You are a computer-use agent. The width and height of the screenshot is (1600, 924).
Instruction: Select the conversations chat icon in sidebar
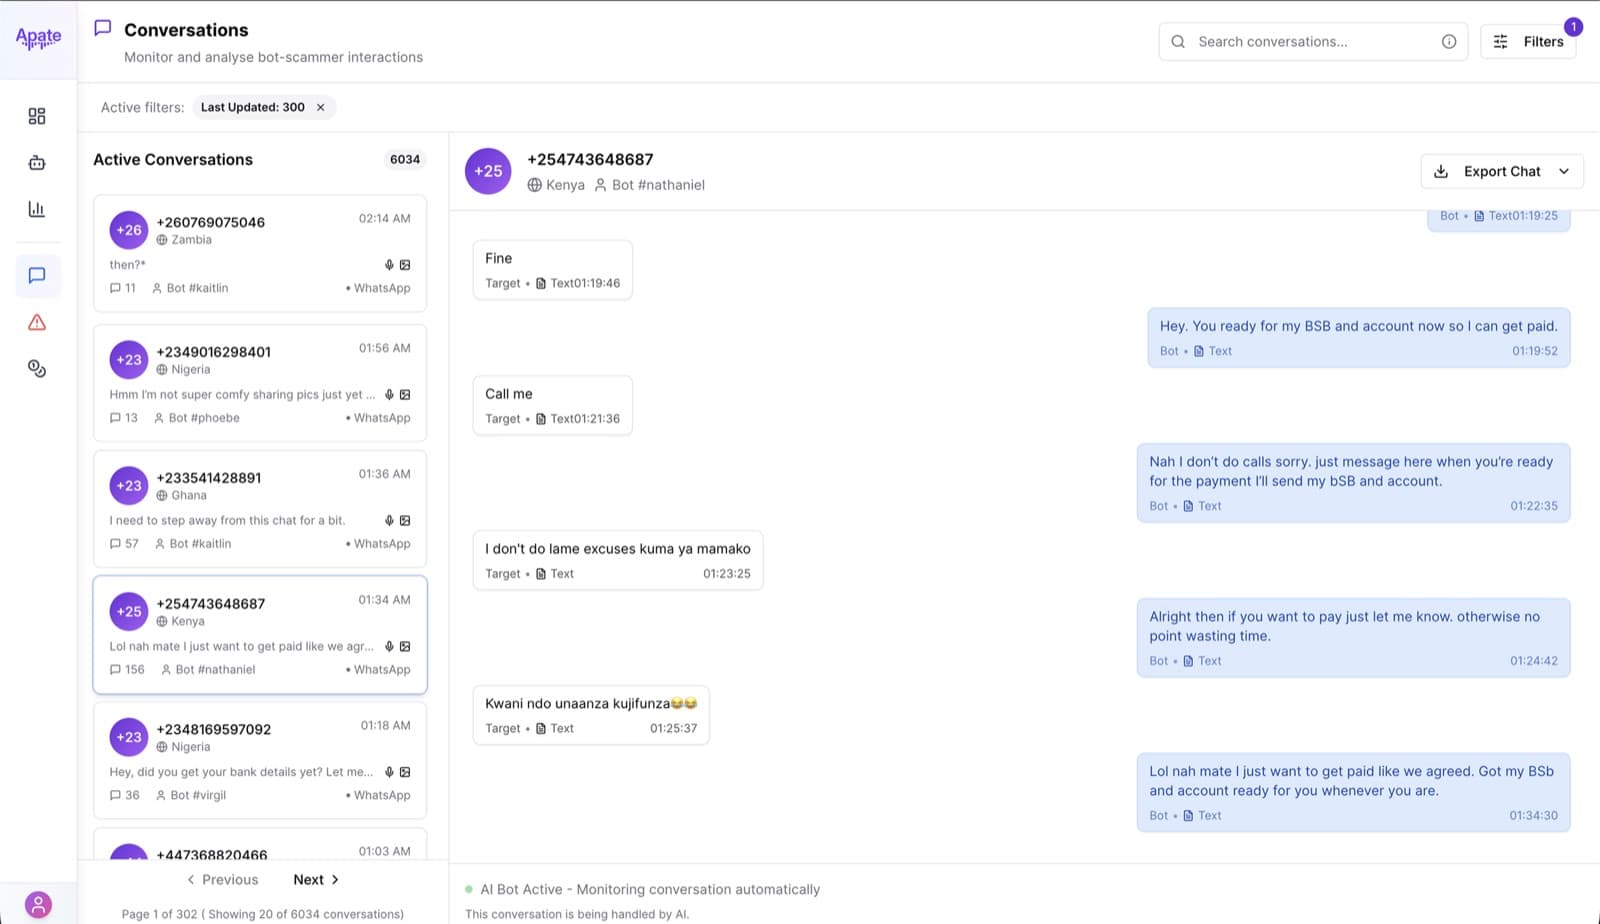[x=37, y=275]
